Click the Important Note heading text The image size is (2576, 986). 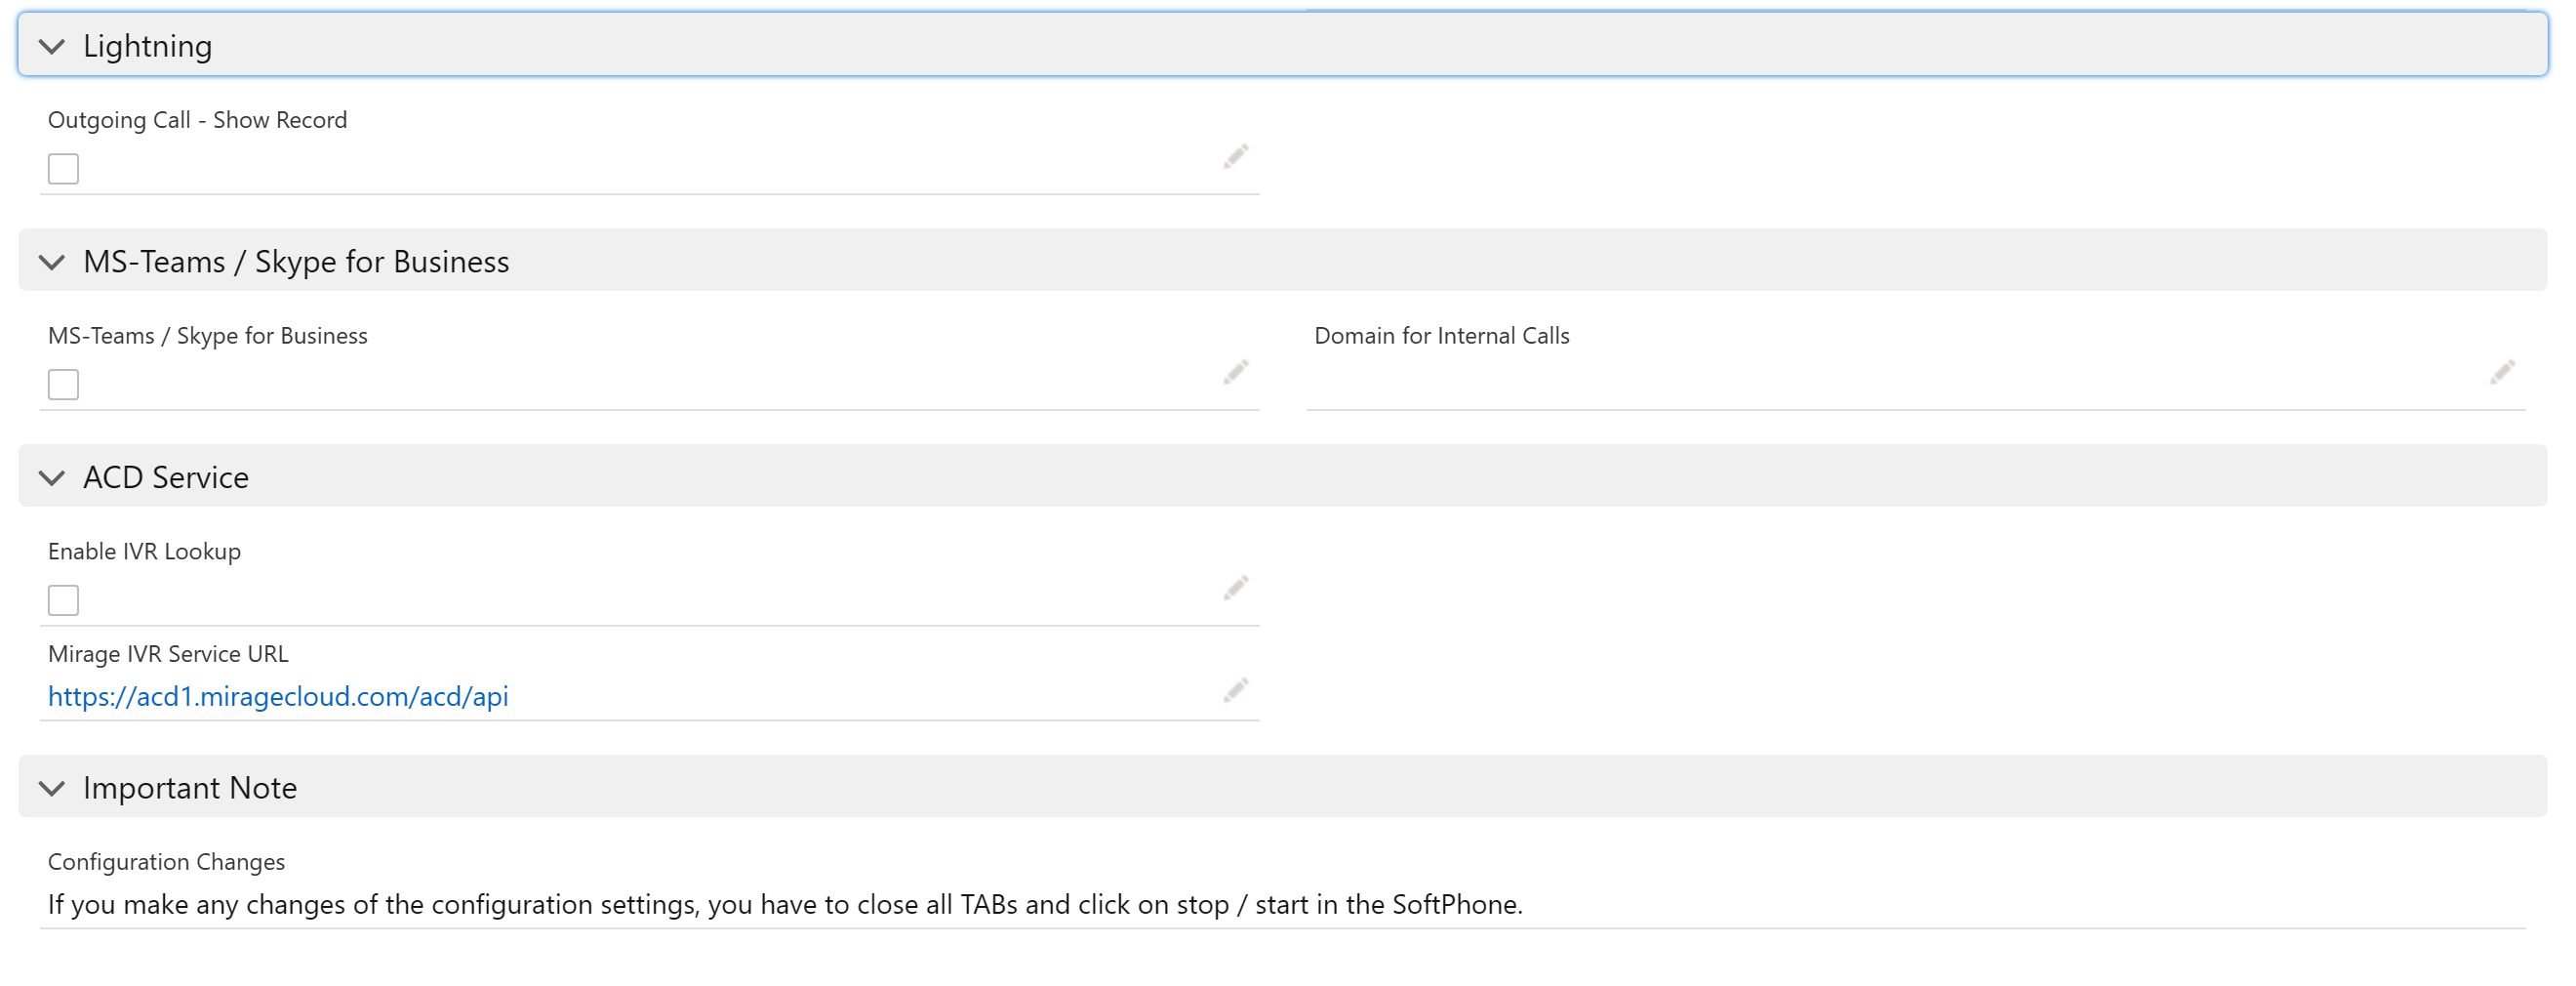(190, 788)
